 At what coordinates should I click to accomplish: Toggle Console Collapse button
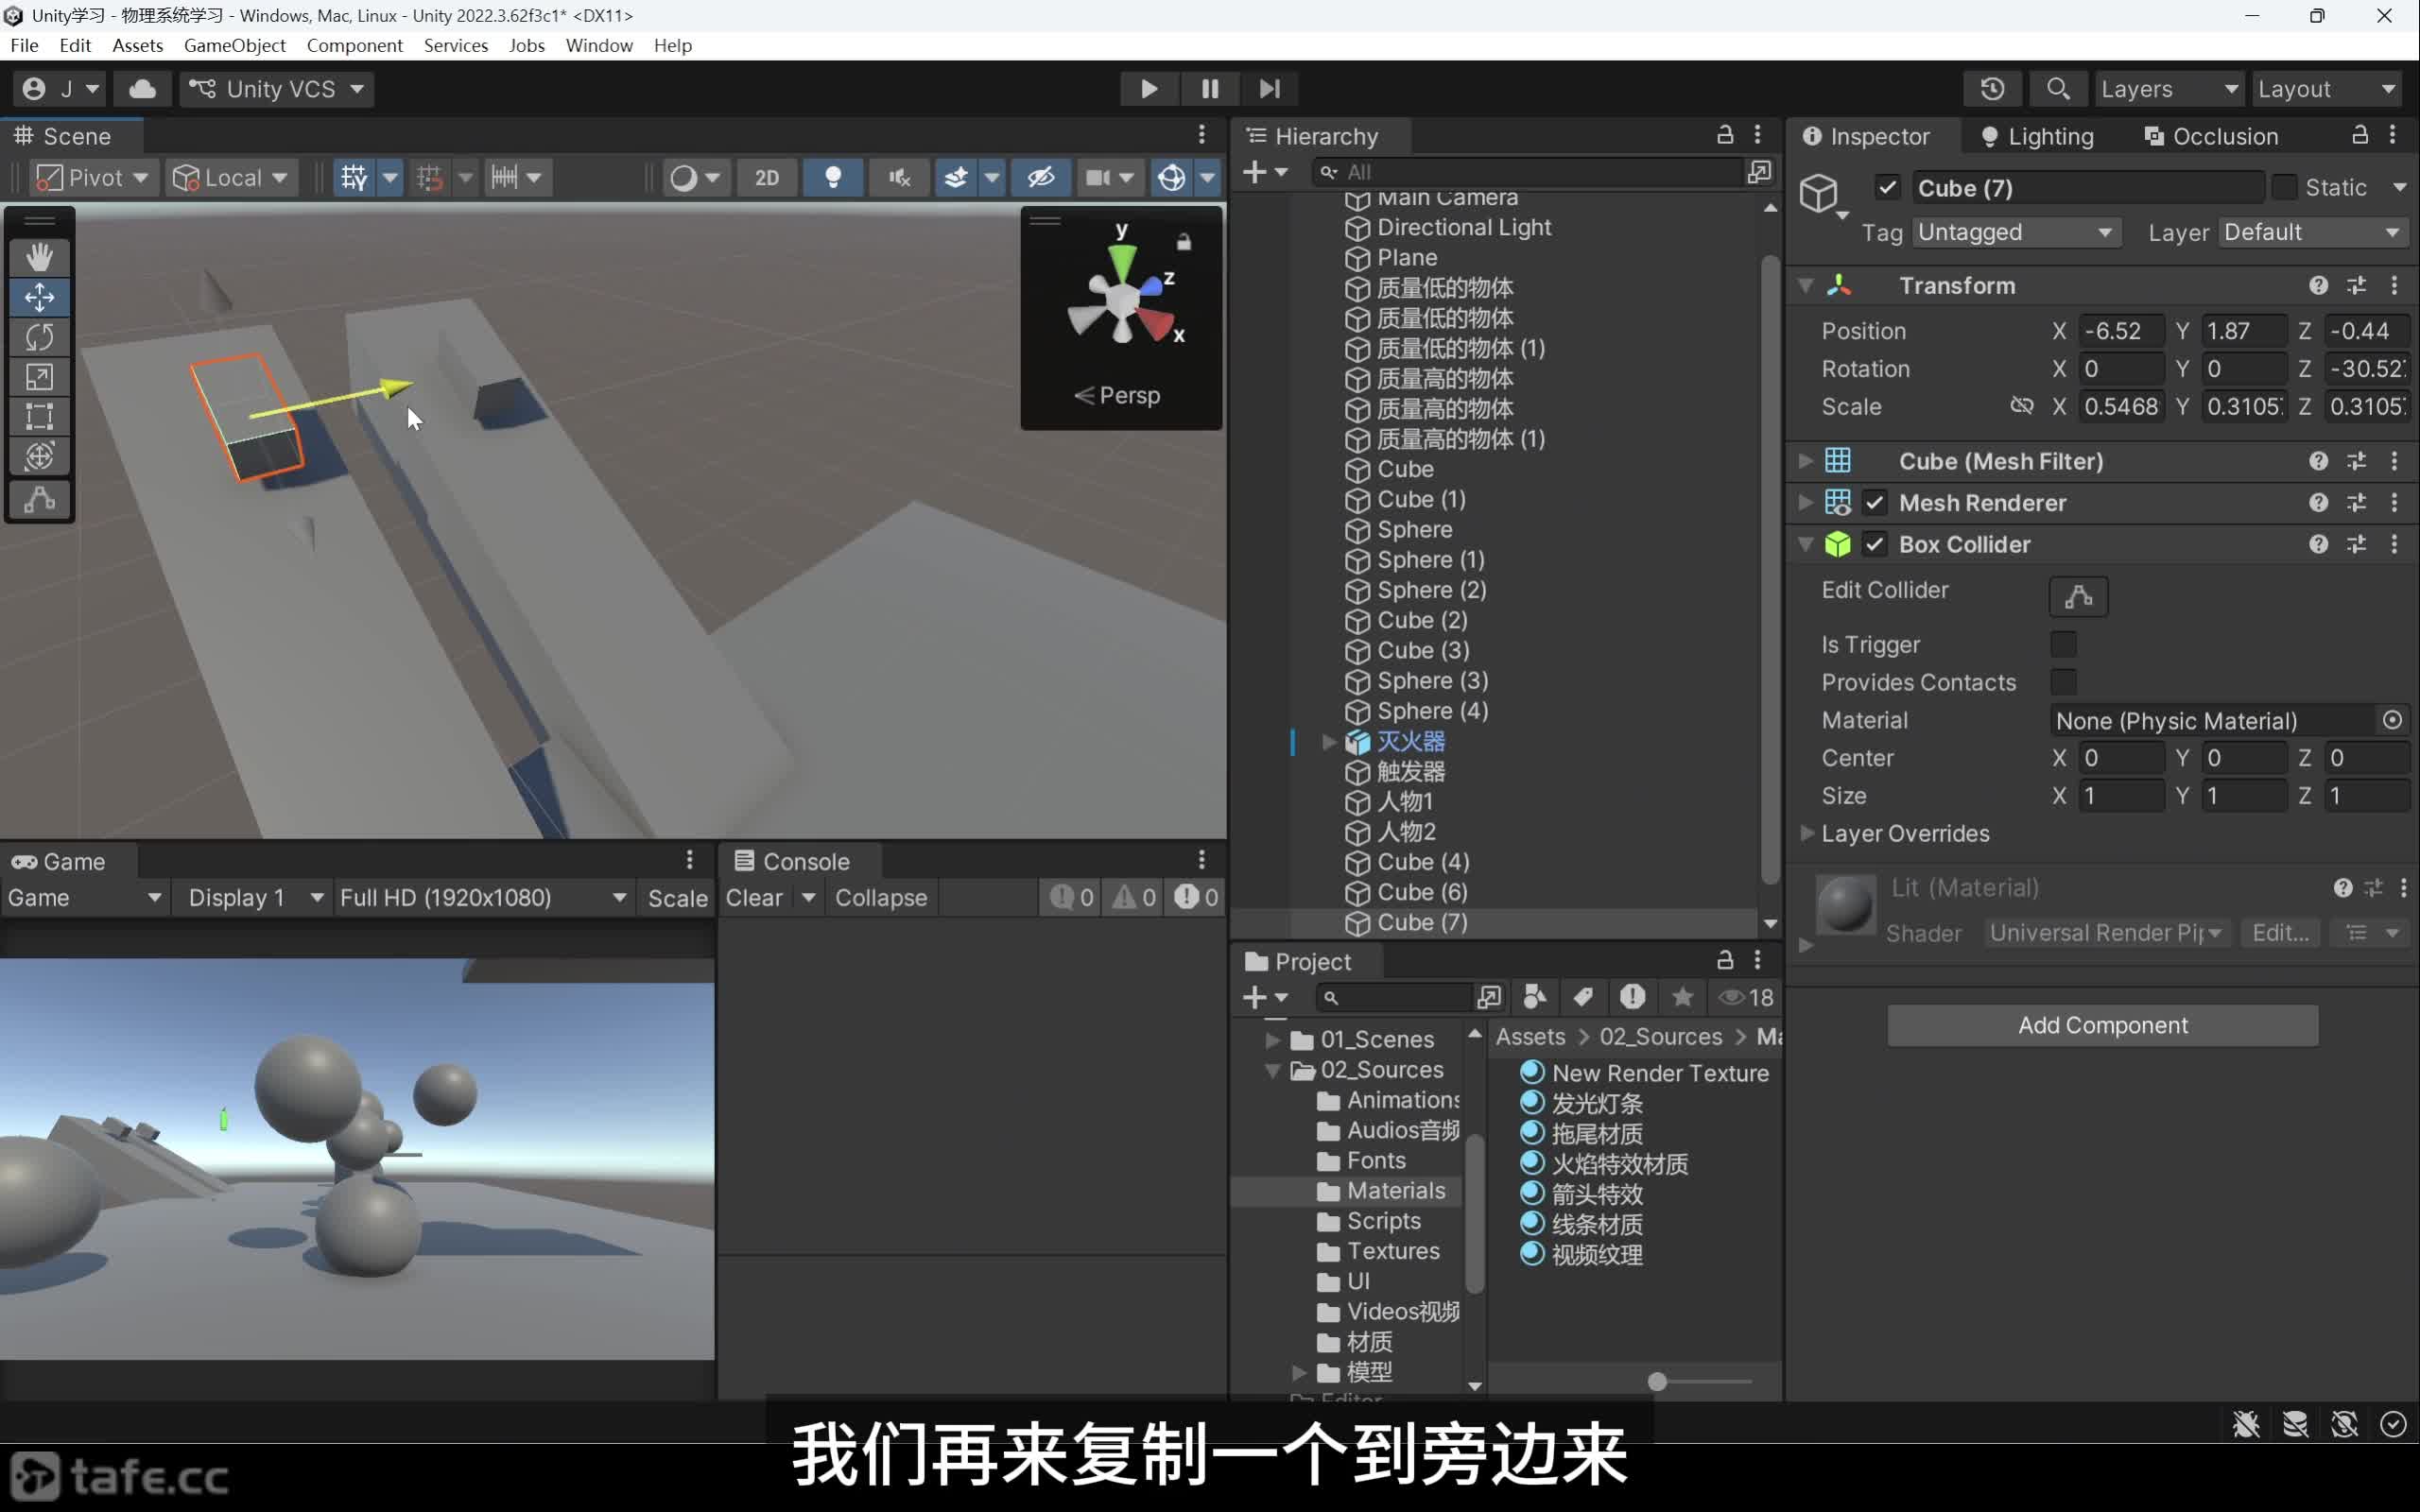click(x=881, y=897)
